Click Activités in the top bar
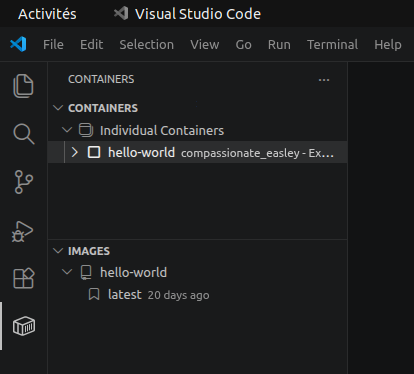 (x=47, y=14)
